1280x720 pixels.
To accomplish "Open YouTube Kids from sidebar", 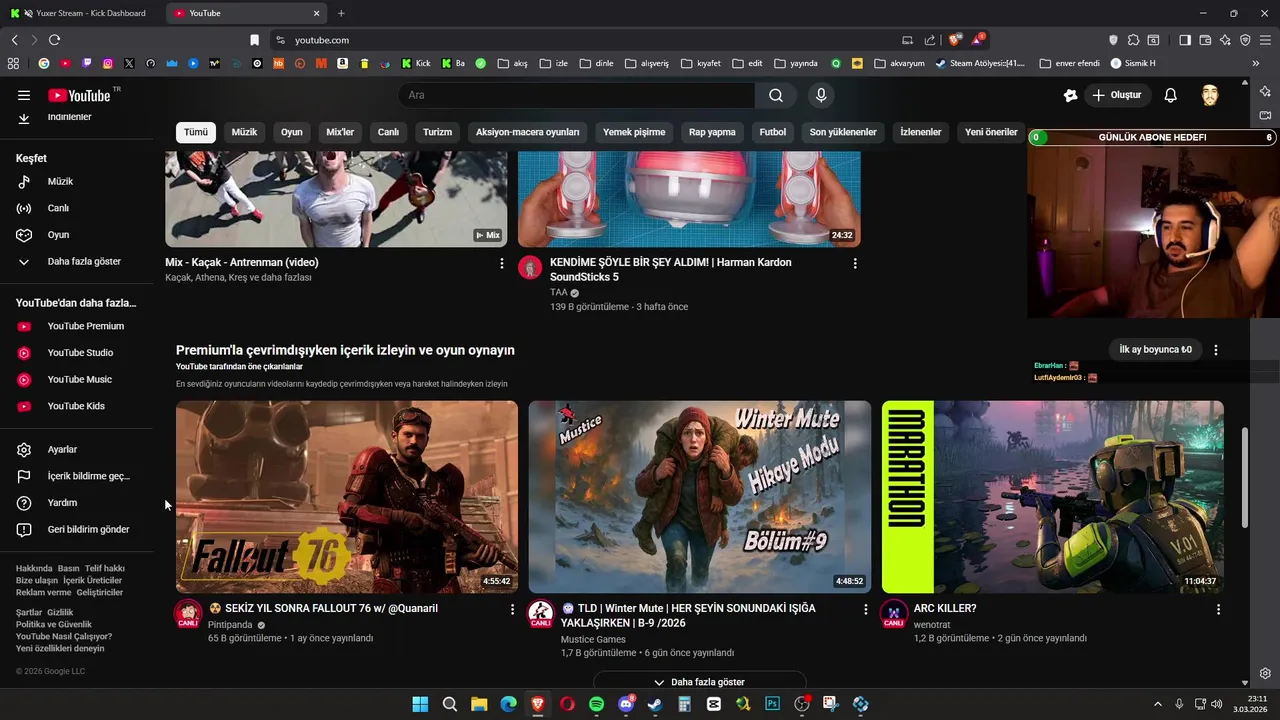I will tap(76, 406).
